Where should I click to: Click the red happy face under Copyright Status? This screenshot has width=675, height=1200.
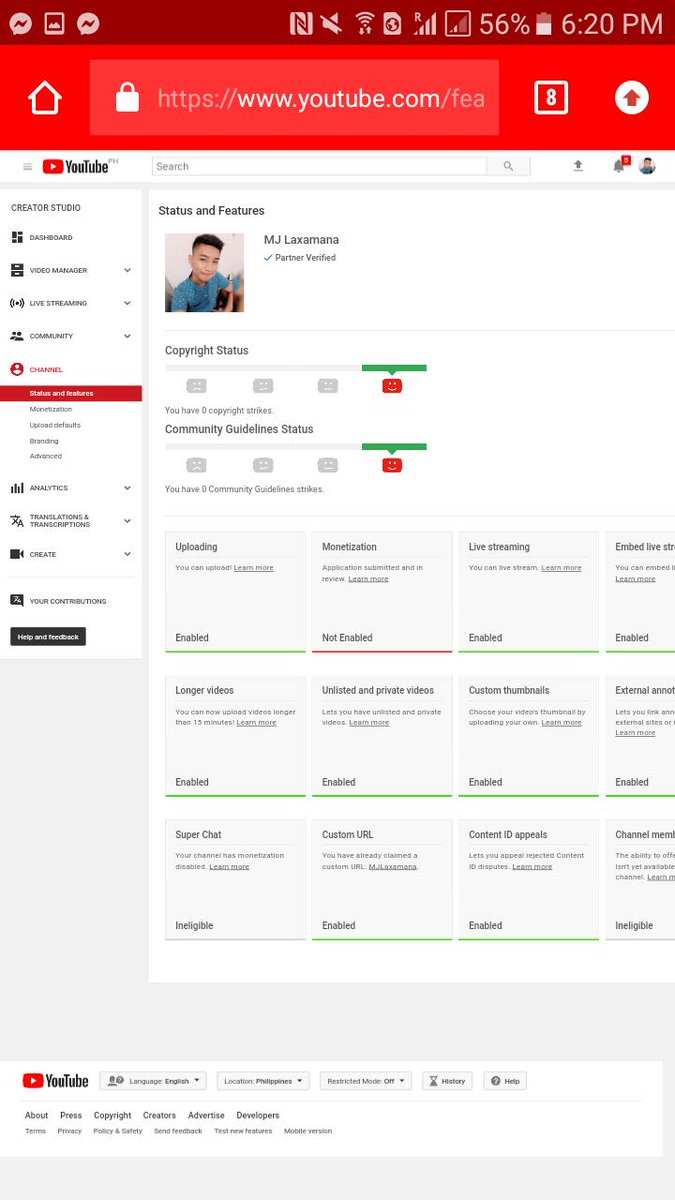click(392, 385)
